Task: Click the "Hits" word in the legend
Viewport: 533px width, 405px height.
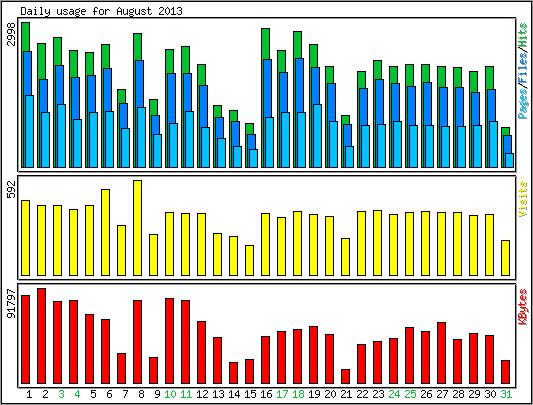Action: click(x=523, y=35)
